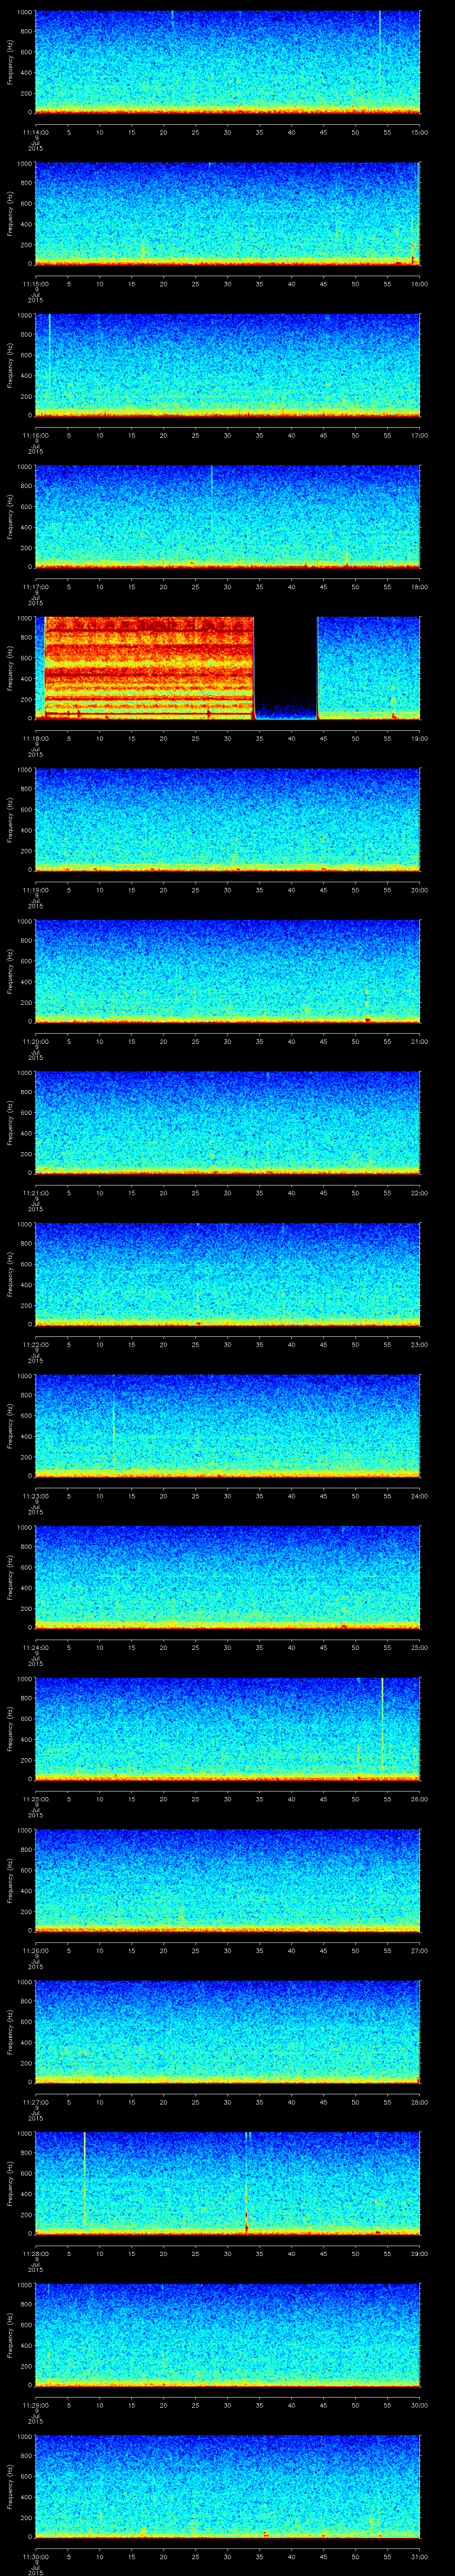Click the '11:19:00' start time label
The width and height of the screenshot is (455, 2576).
(x=35, y=890)
